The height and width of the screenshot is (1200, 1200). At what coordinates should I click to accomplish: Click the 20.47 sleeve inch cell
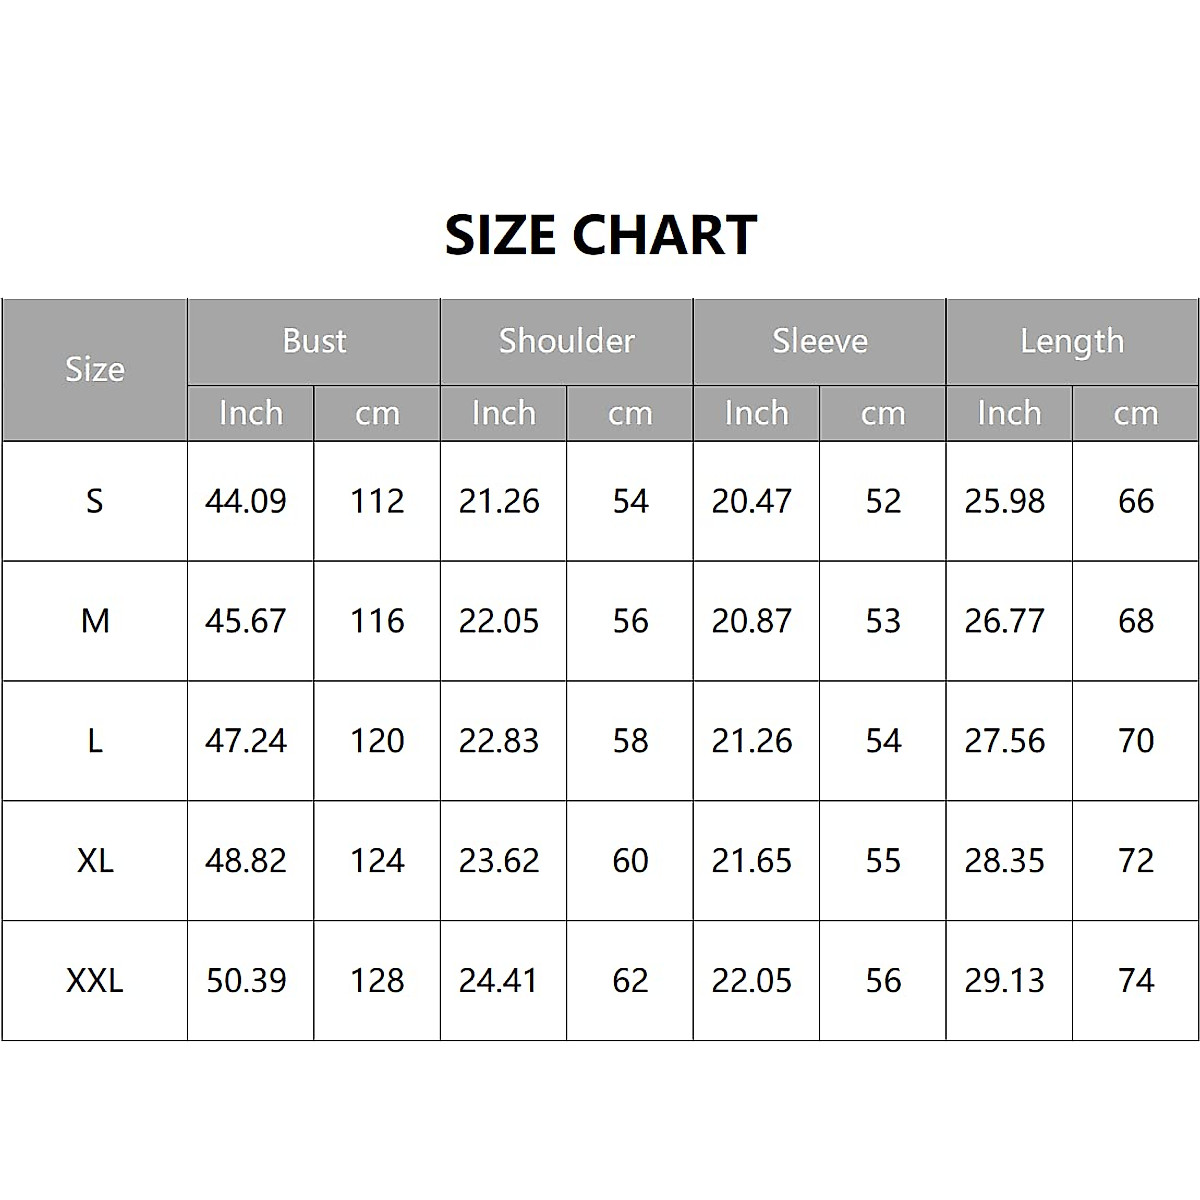[x=752, y=501]
